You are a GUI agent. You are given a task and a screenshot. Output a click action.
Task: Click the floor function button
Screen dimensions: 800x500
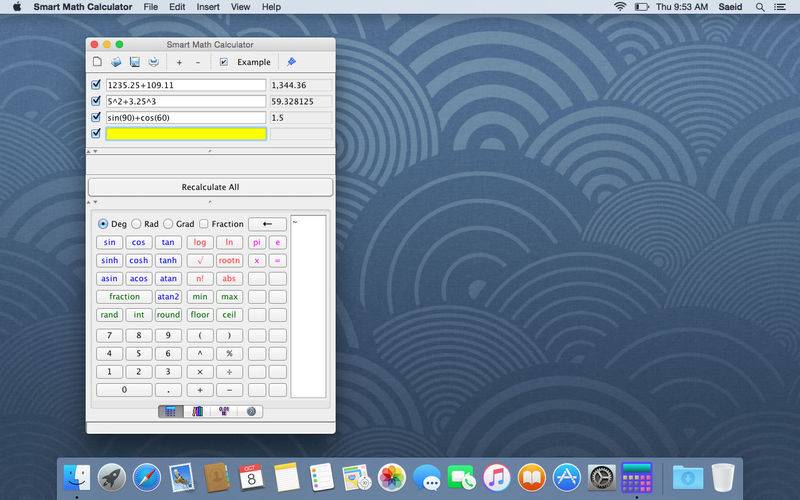[x=200, y=315]
